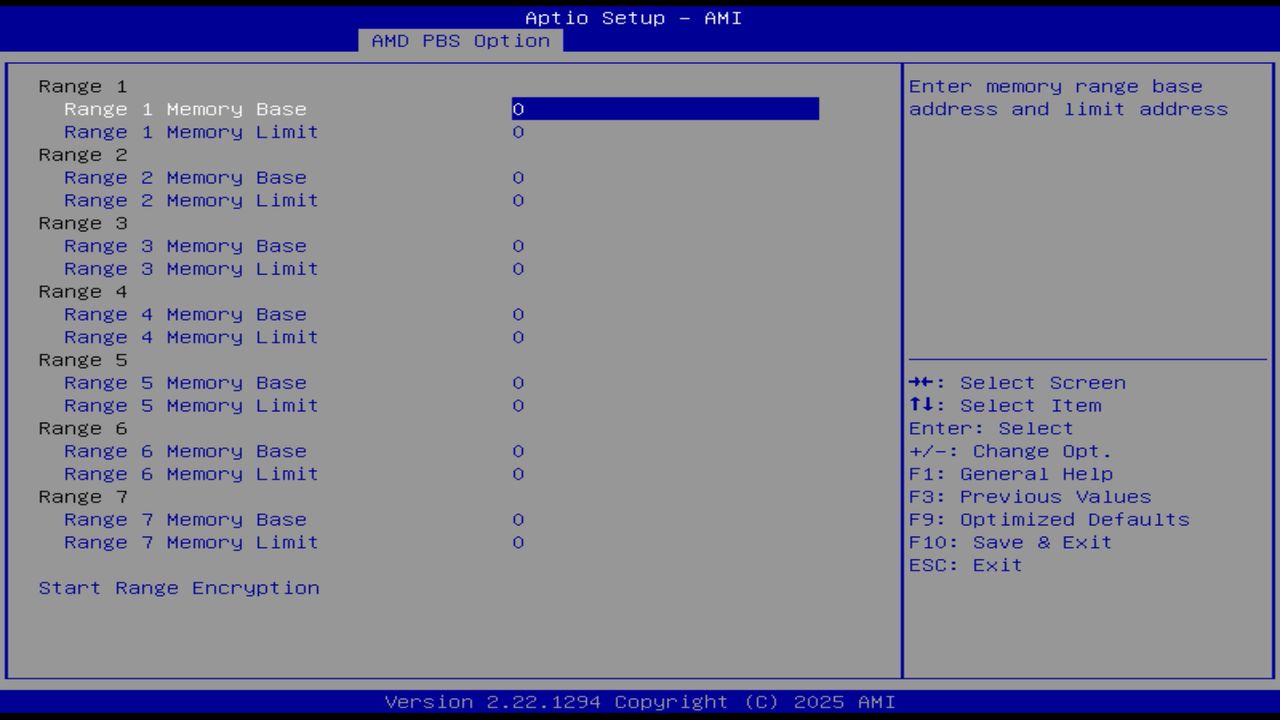Select the Range 4 Memory Base entry

[x=185, y=314]
